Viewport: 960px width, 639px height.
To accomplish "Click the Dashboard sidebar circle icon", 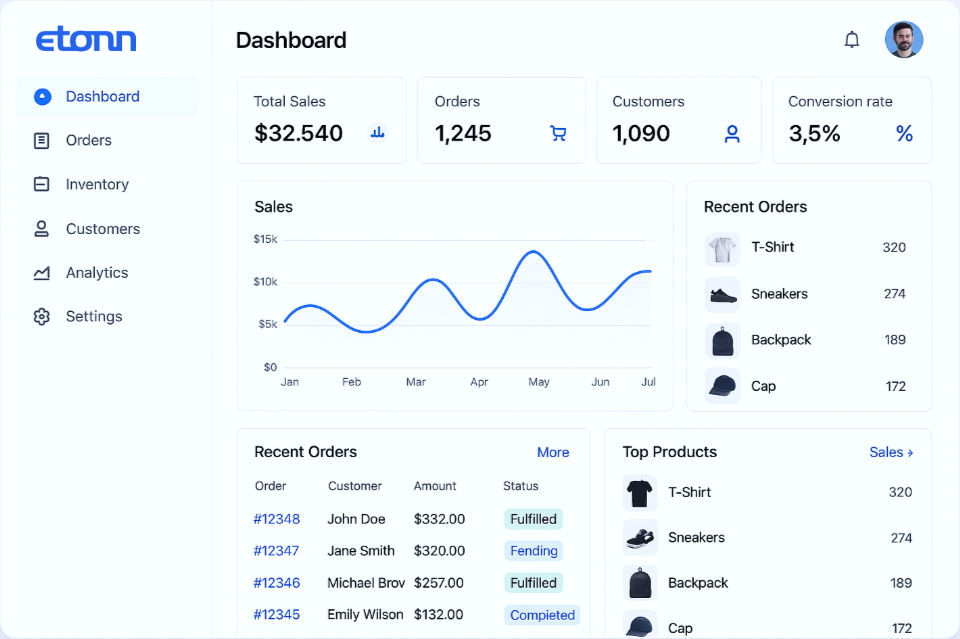I will pos(42,97).
